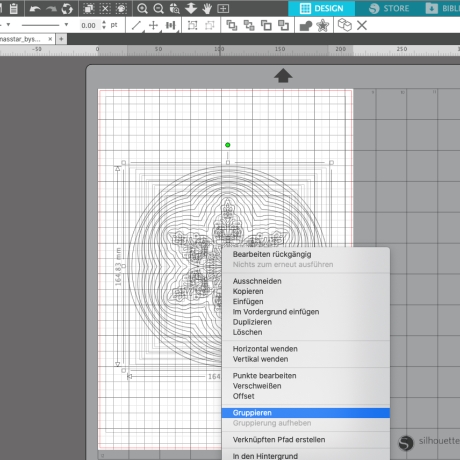Screen dimensions: 460x460
Task: Choose Im Vordergrund einfügen
Action: pos(276,312)
